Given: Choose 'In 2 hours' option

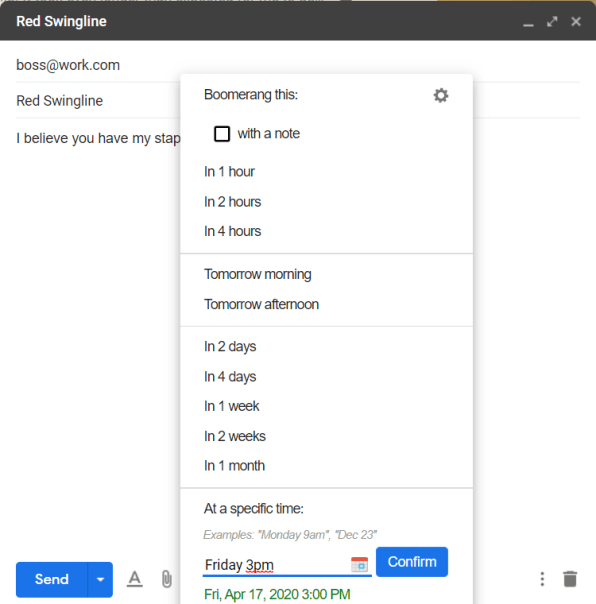Looking at the screenshot, I should coord(232,202).
